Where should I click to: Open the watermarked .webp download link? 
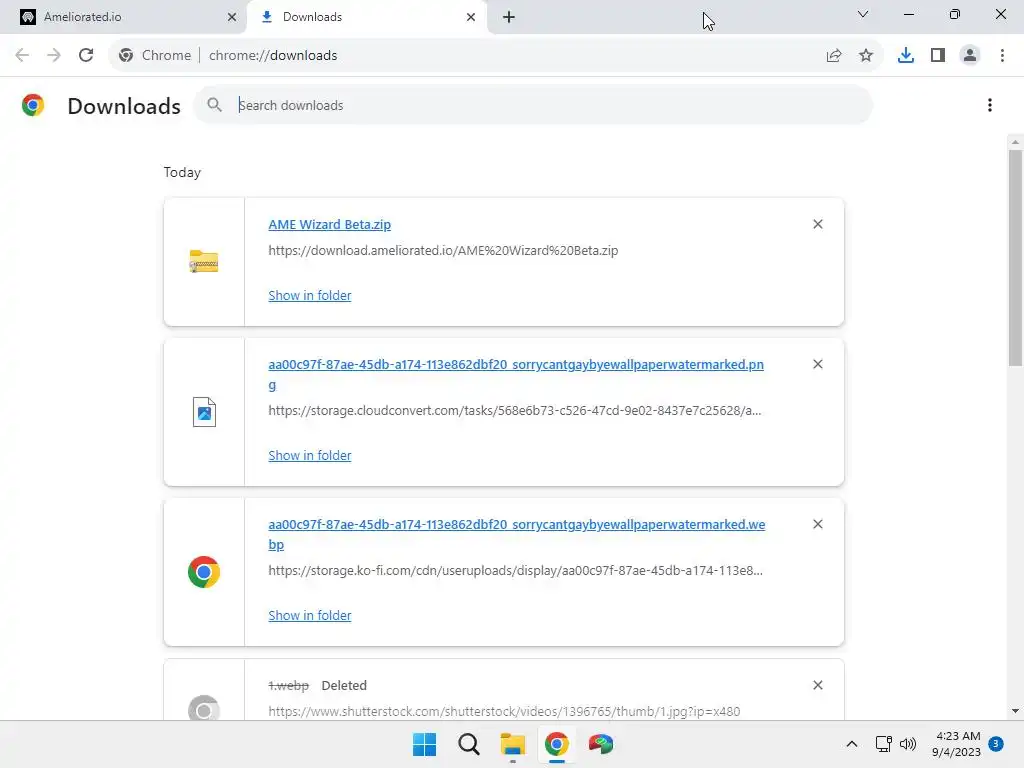(517, 534)
